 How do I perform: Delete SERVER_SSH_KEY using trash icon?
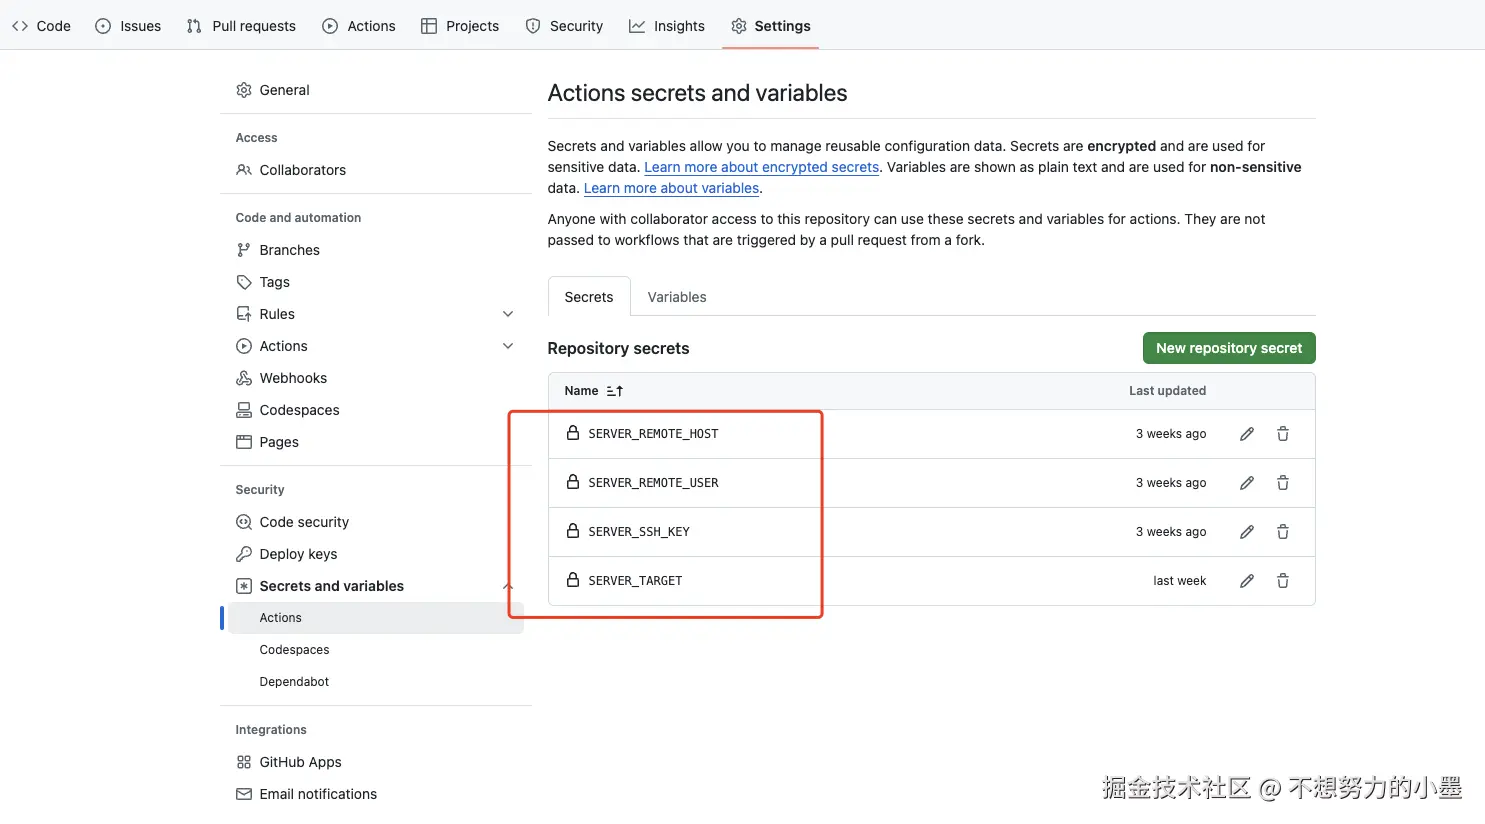[1282, 532]
